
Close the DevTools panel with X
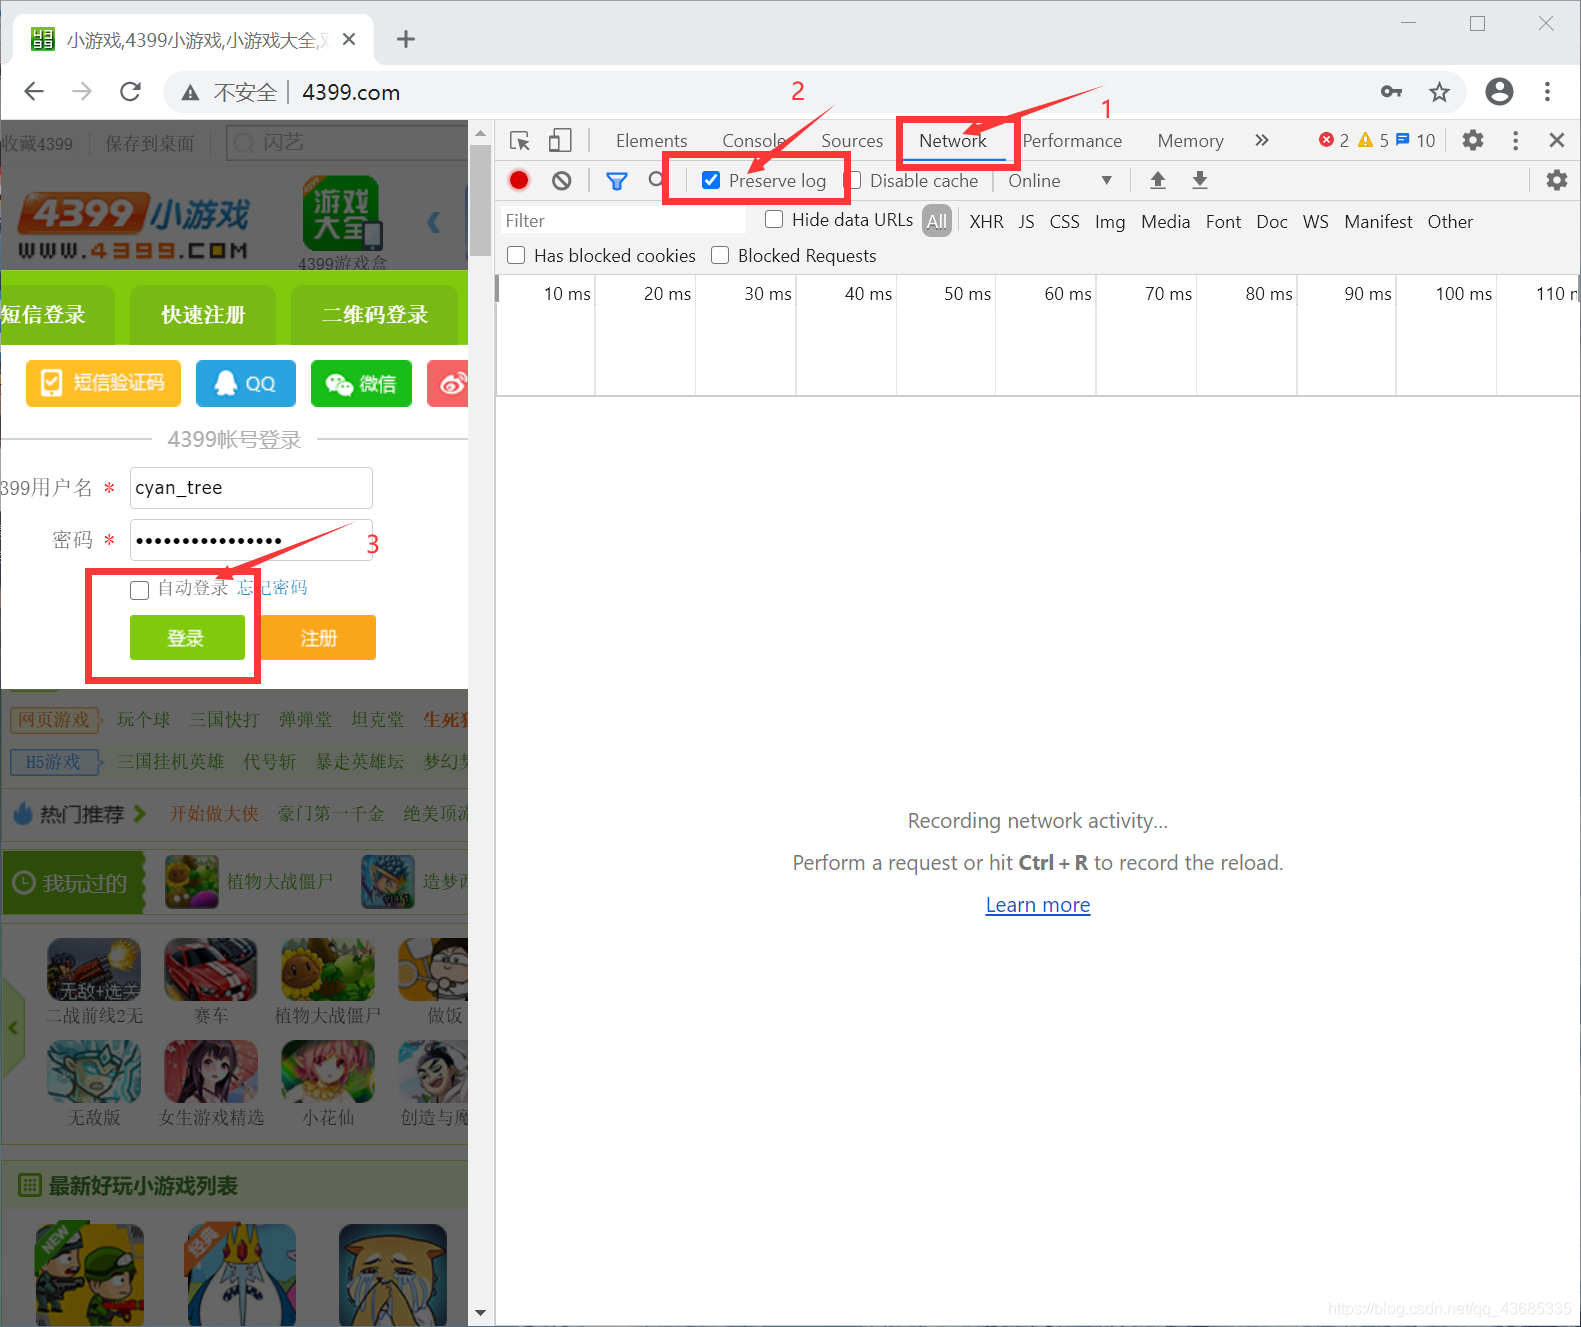point(1557,140)
